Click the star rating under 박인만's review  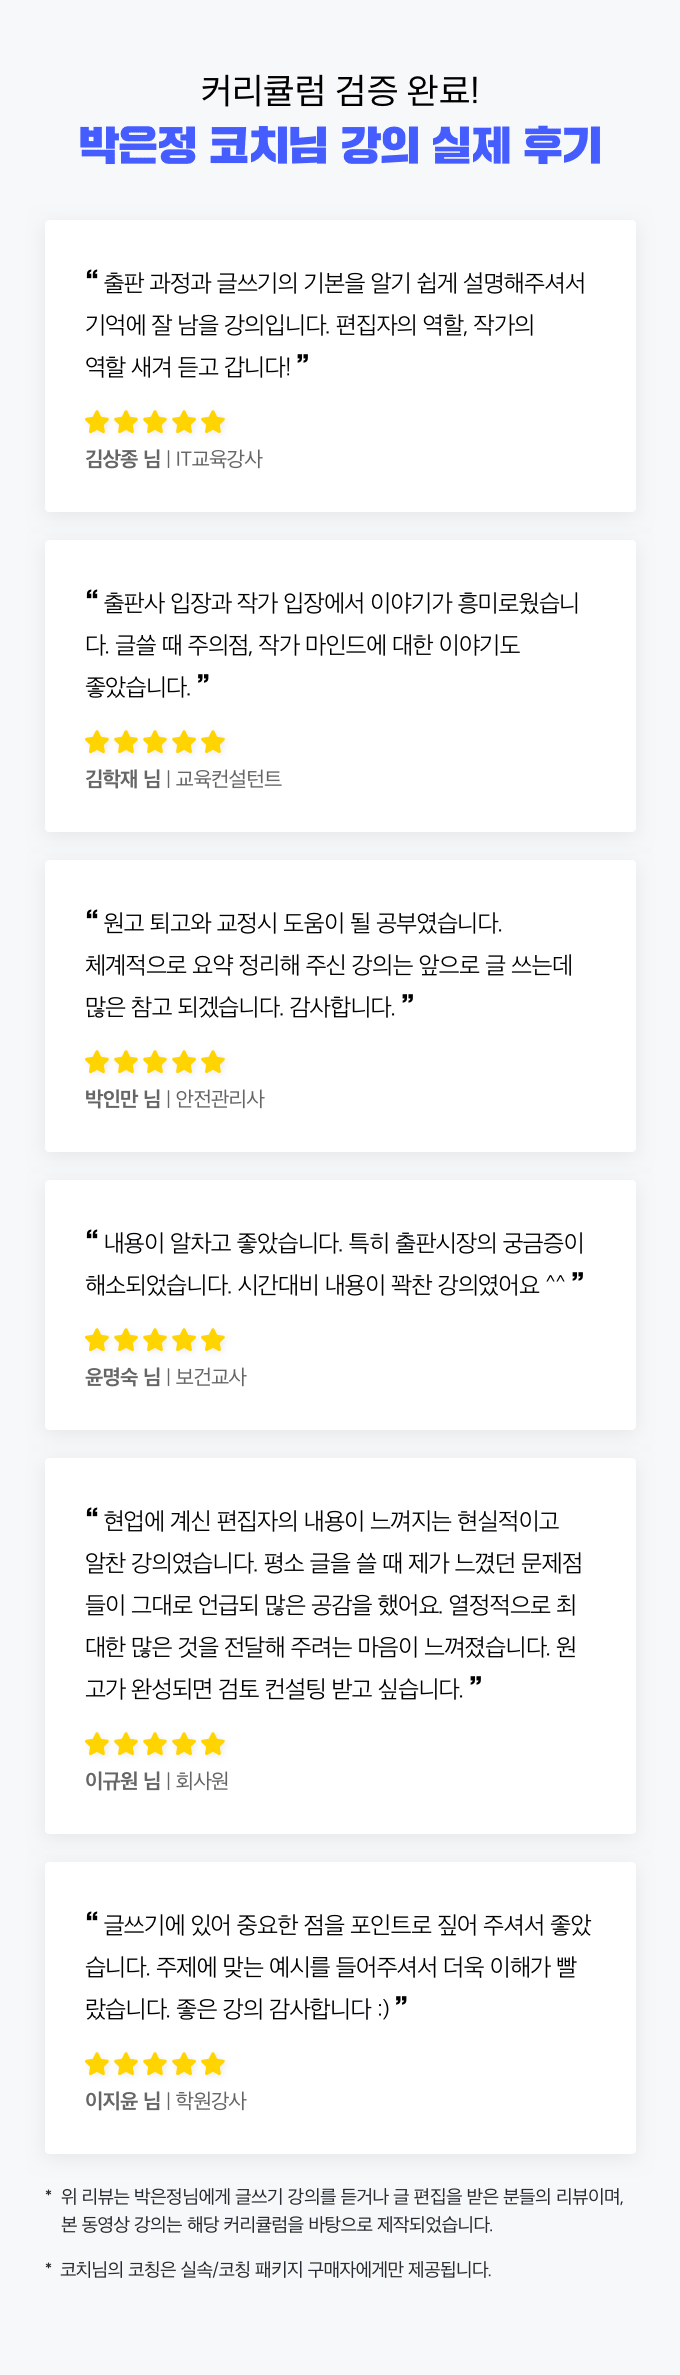tap(155, 1062)
